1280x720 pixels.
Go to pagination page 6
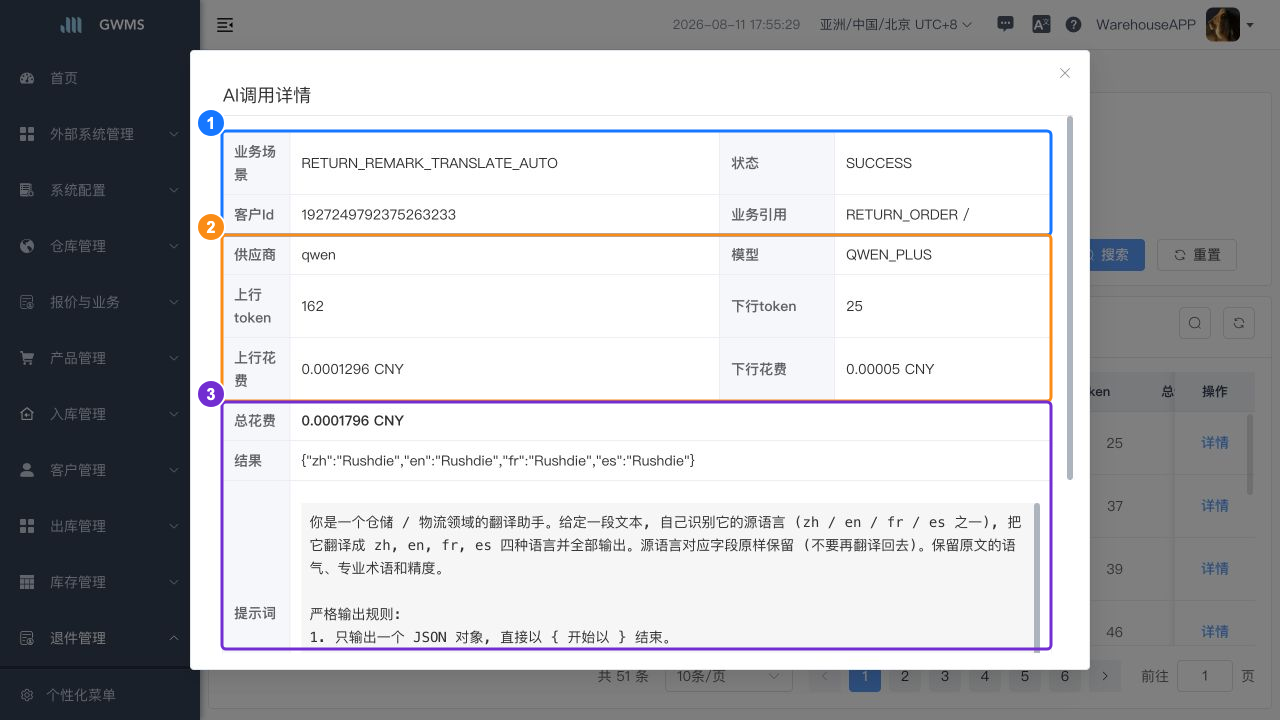coord(1065,677)
